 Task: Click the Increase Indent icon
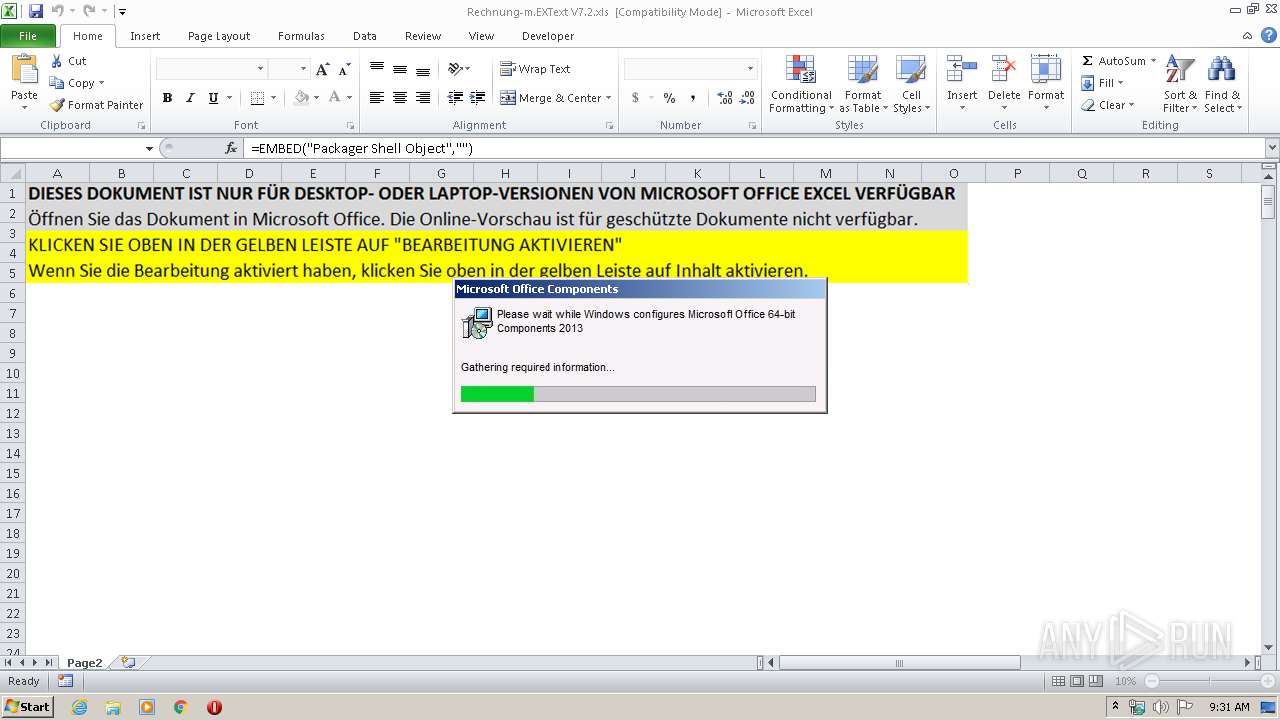click(x=478, y=98)
